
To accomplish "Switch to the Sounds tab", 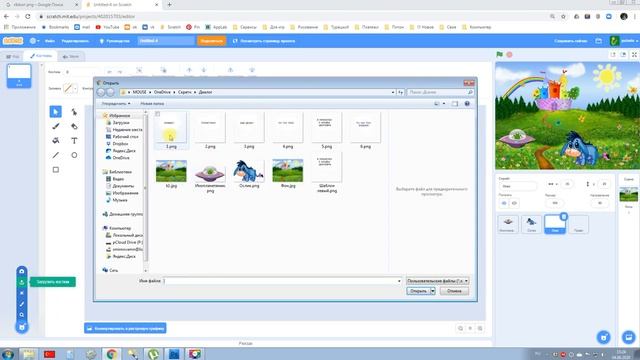I will [x=71, y=56].
